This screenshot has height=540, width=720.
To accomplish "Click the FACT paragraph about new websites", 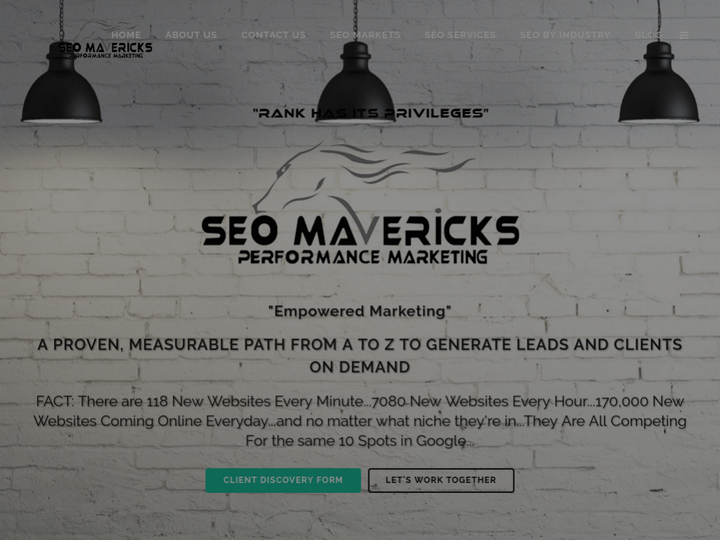I will [360, 421].
